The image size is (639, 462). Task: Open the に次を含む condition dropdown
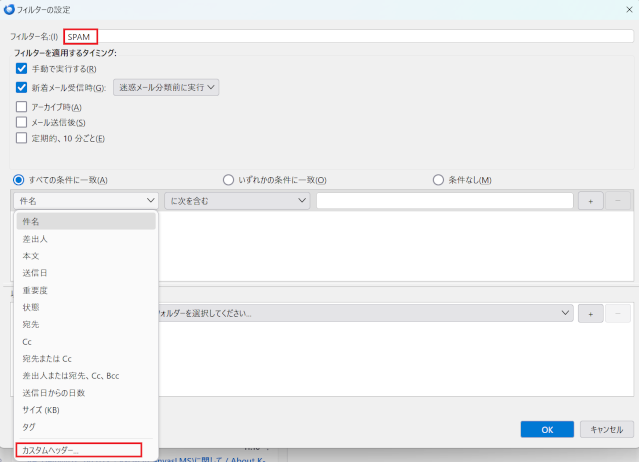click(x=236, y=201)
